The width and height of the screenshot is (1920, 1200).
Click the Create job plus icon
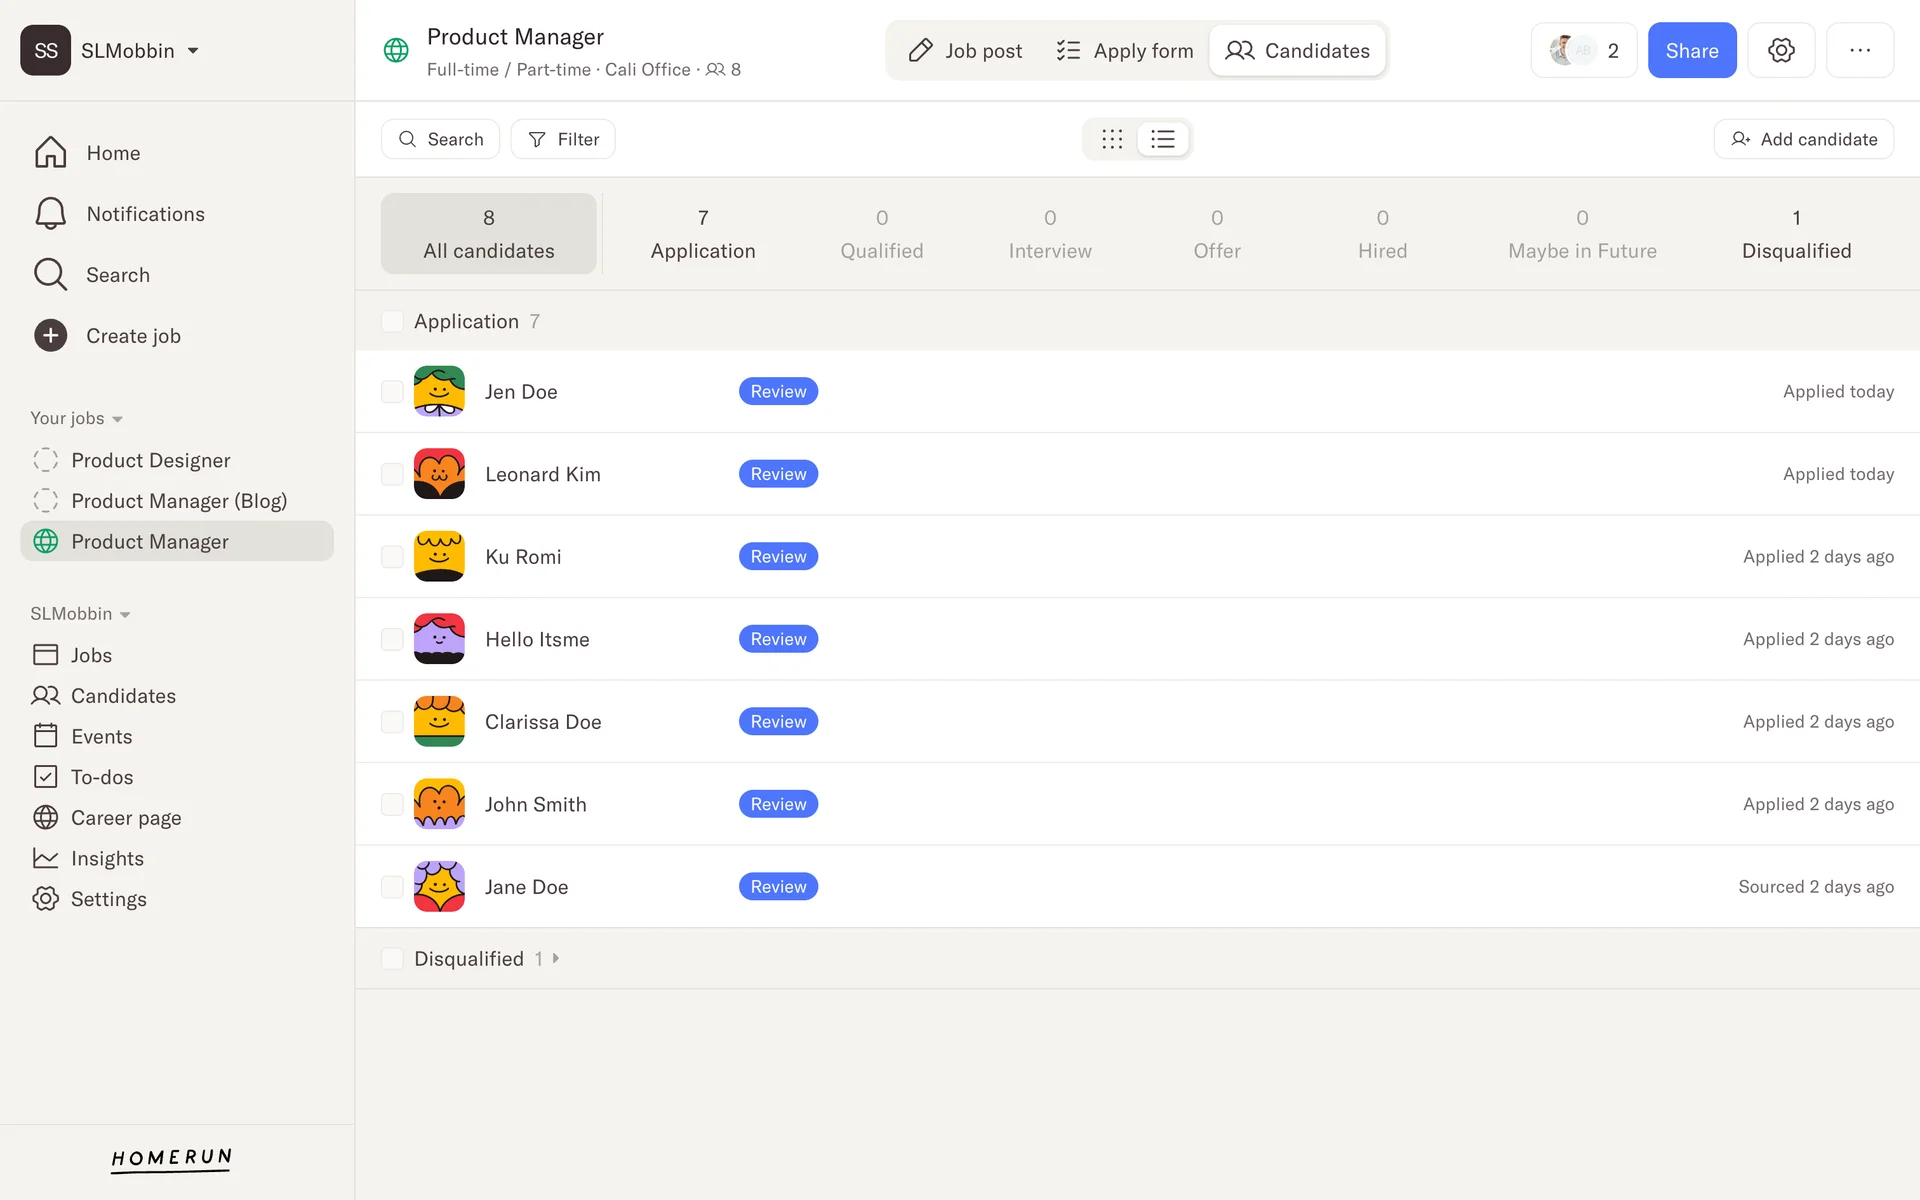click(51, 336)
